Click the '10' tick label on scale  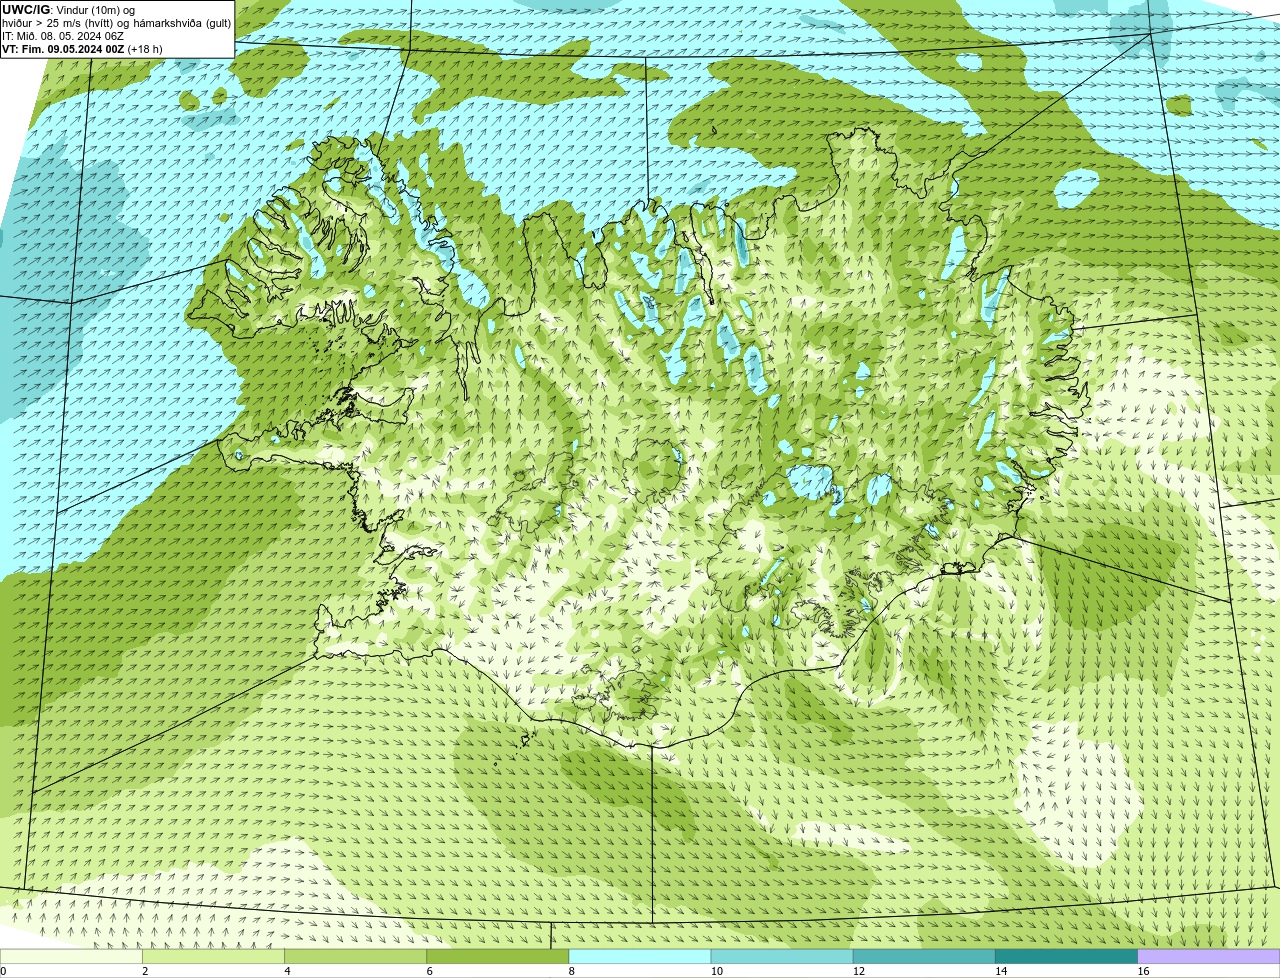[x=716, y=971]
